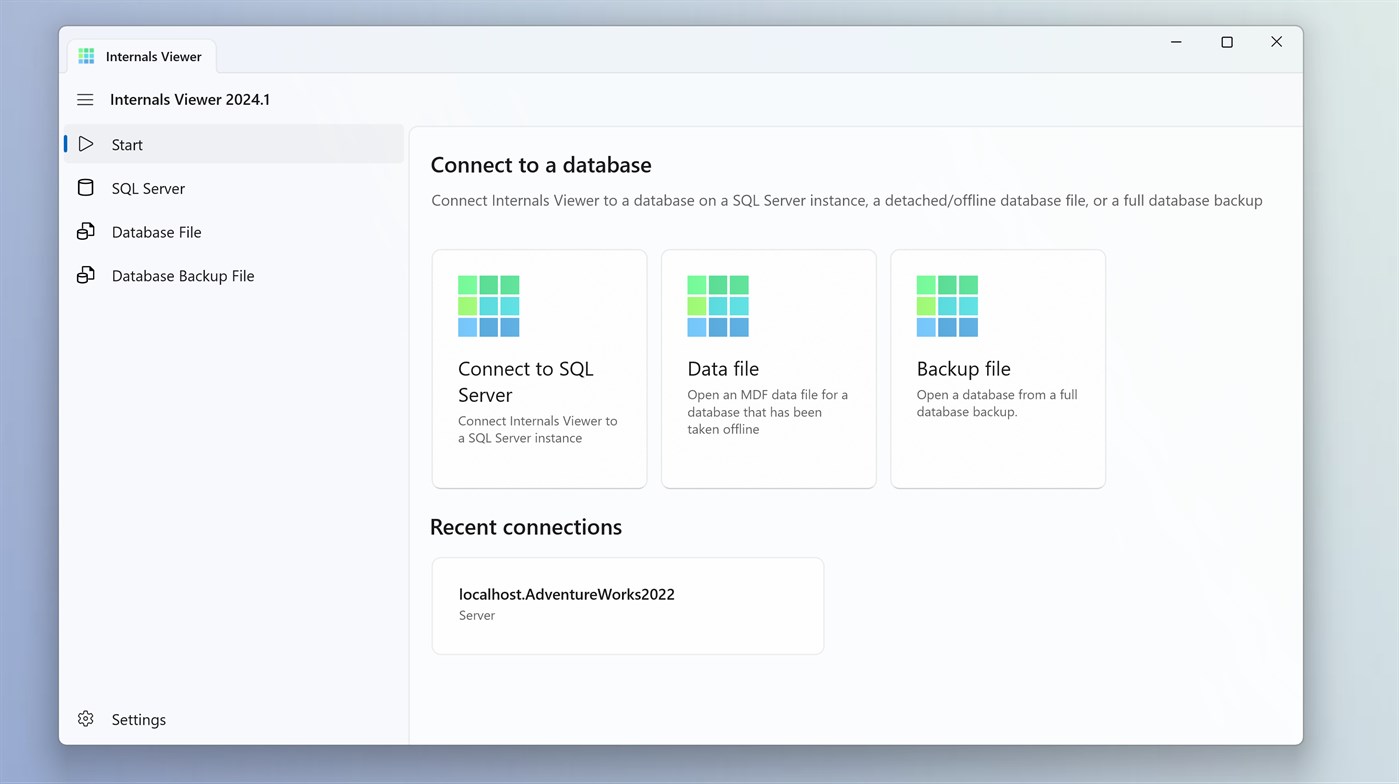Image resolution: width=1399 pixels, height=784 pixels.
Task: Open settings via the gear icon
Action: click(86, 719)
